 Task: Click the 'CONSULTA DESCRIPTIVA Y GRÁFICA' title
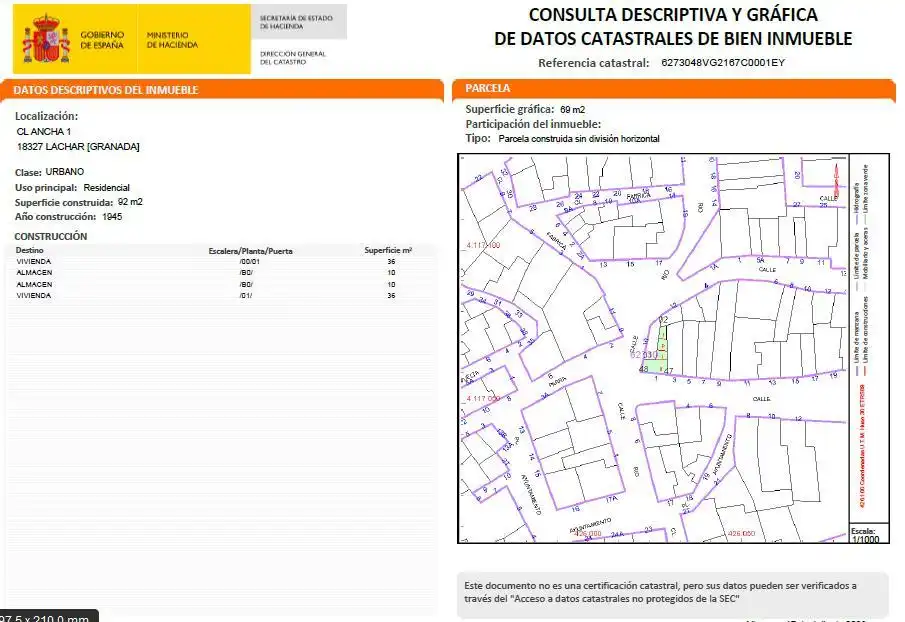[x=673, y=14]
